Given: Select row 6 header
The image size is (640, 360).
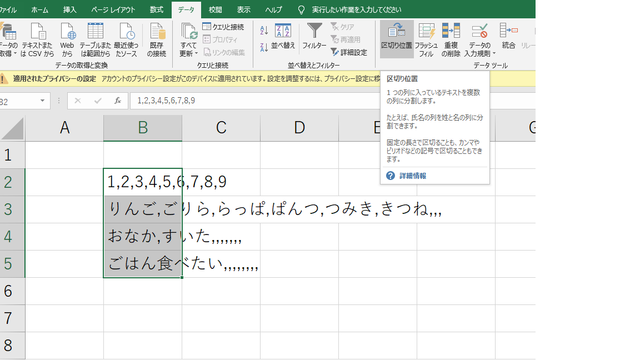Looking at the screenshot, I should (x=12, y=291).
